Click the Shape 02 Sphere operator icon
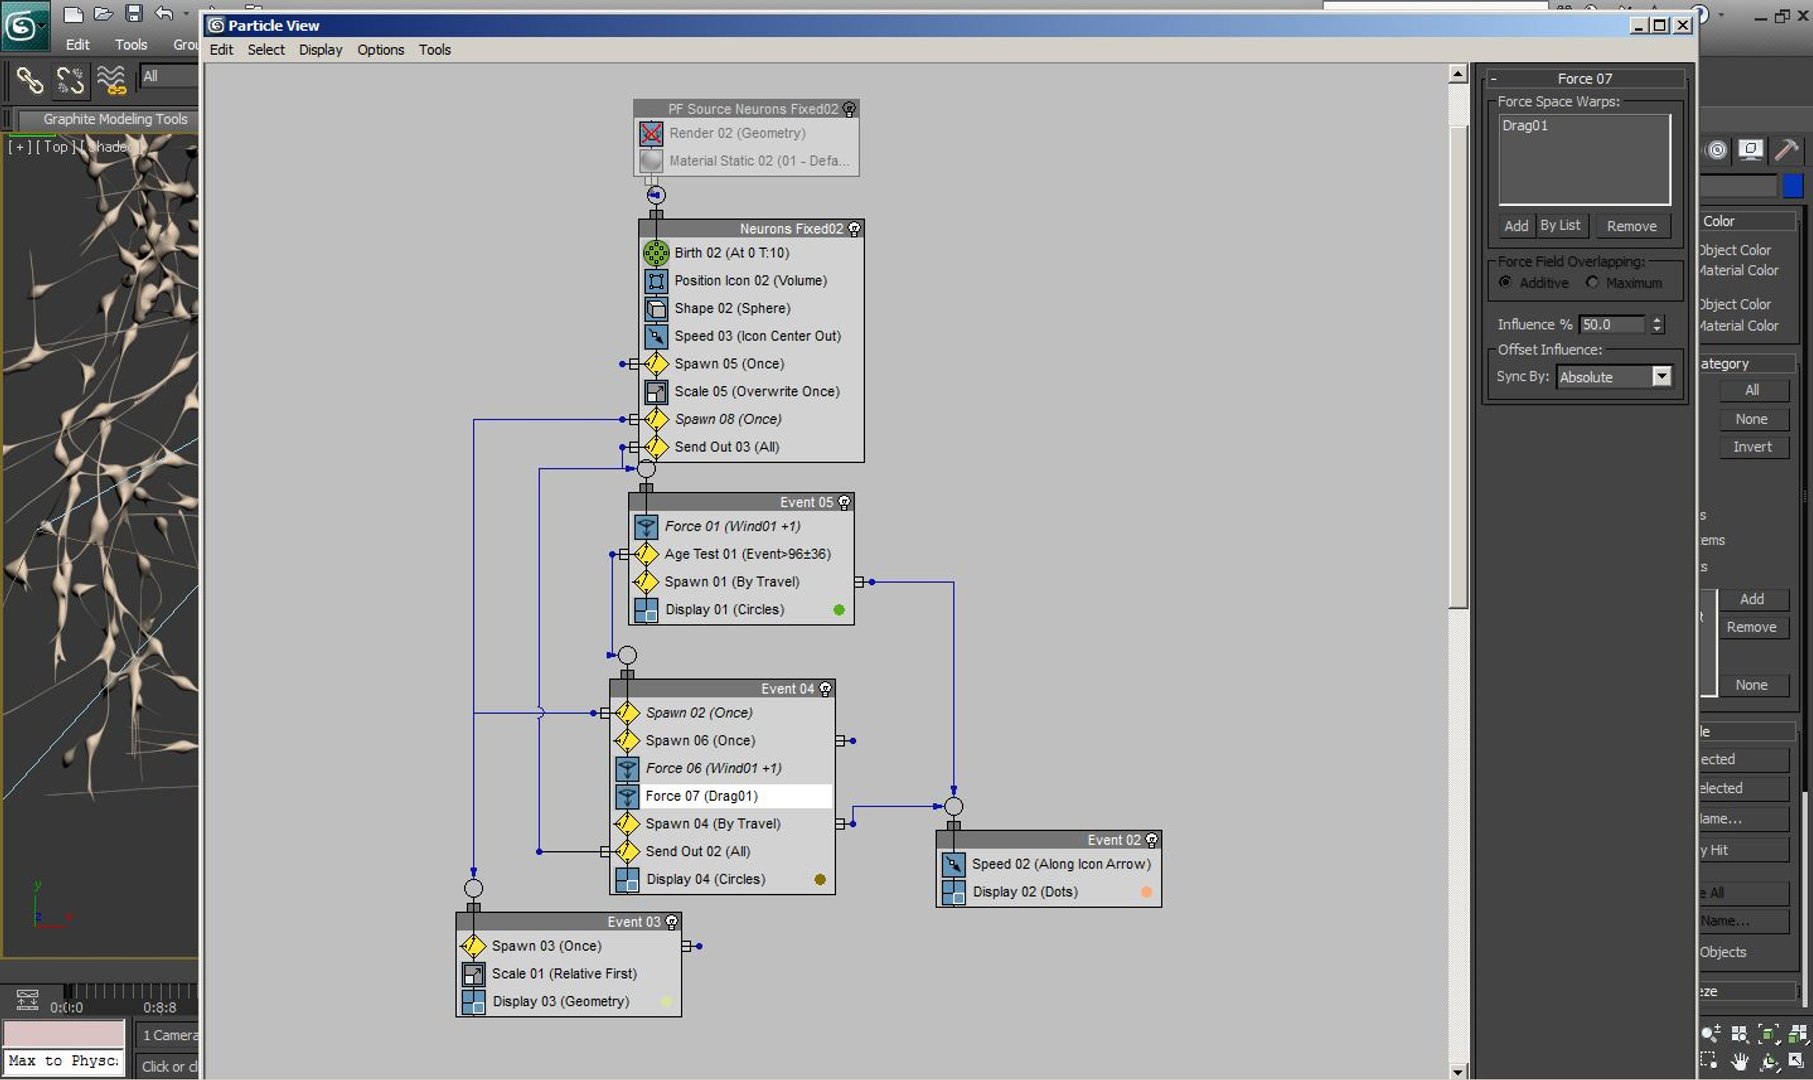Viewport: 1813px width, 1080px height. tap(656, 309)
